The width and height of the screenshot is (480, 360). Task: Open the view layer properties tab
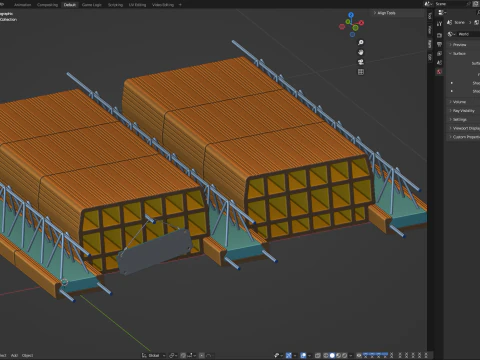coord(439,53)
